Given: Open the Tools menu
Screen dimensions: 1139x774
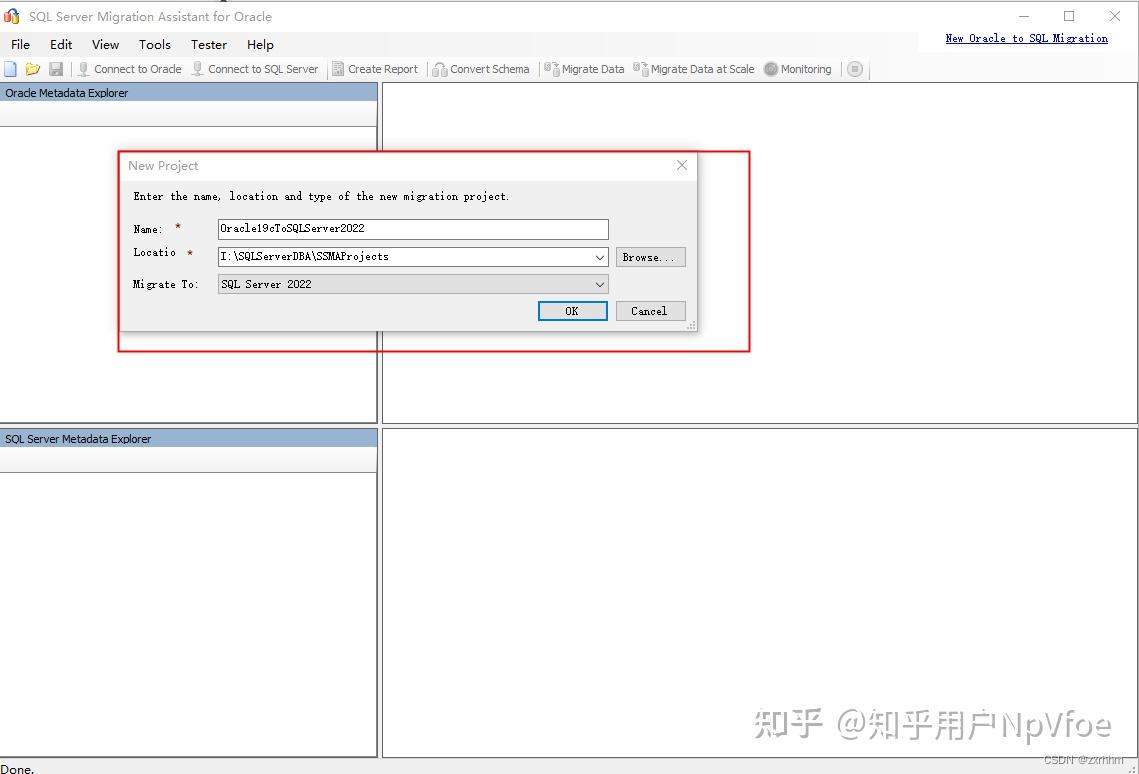Looking at the screenshot, I should (154, 44).
